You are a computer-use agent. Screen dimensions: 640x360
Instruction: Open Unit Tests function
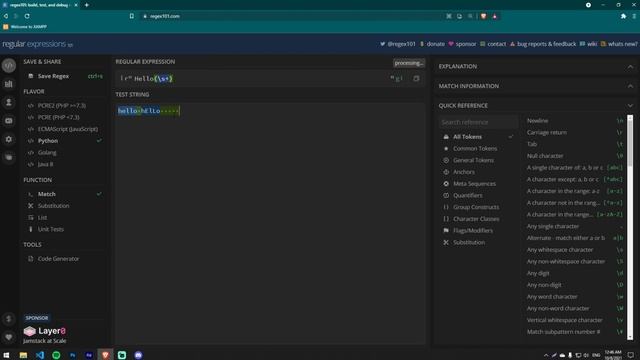pos(51,229)
